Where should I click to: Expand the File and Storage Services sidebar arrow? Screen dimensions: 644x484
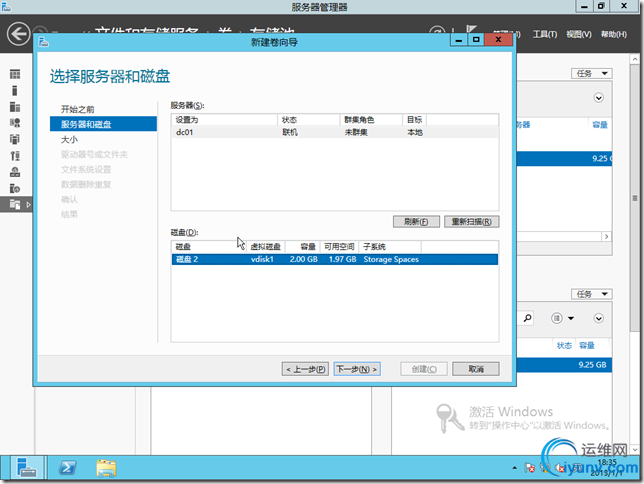[x=28, y=204]
